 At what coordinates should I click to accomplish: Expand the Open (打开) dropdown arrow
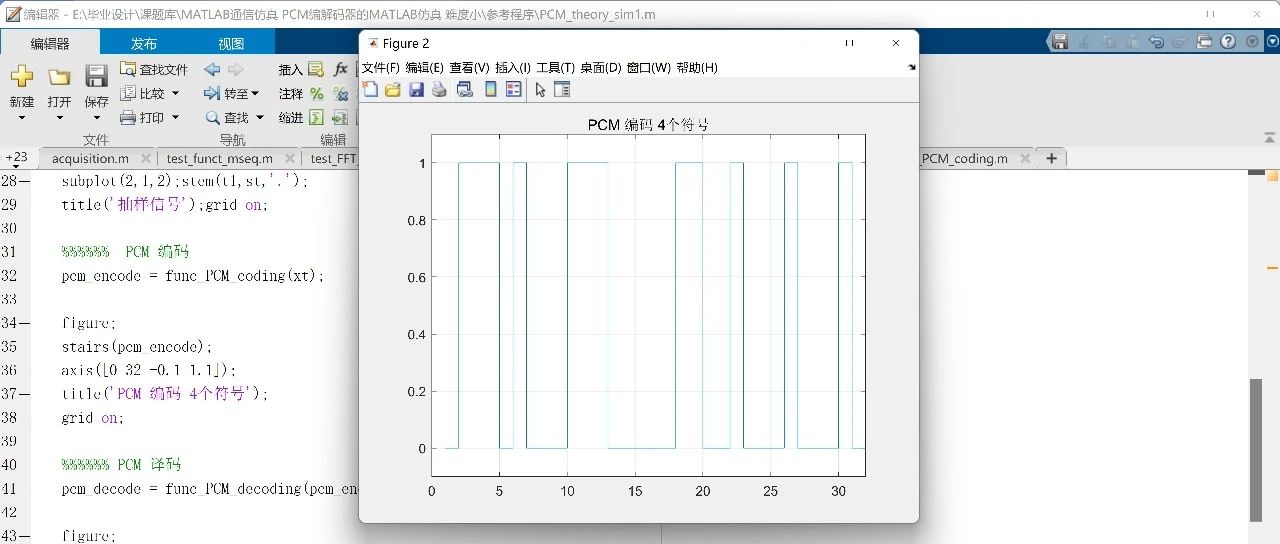(59, 117)
